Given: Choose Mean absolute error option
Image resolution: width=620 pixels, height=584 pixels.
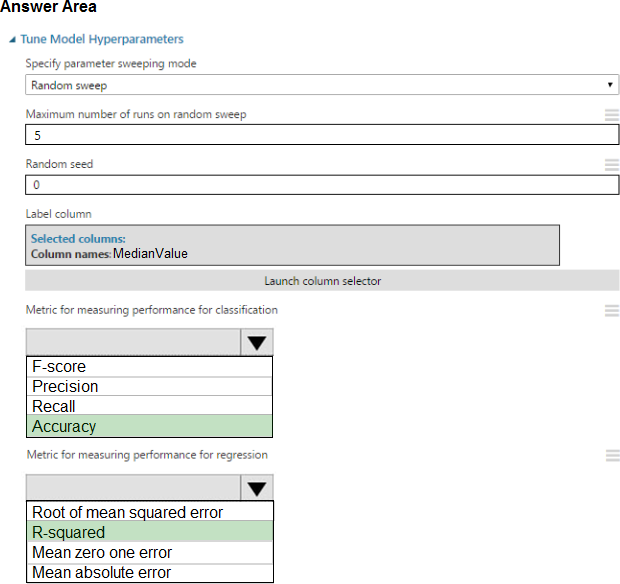Looking at the screenshot, I should (x=149, y=573).
